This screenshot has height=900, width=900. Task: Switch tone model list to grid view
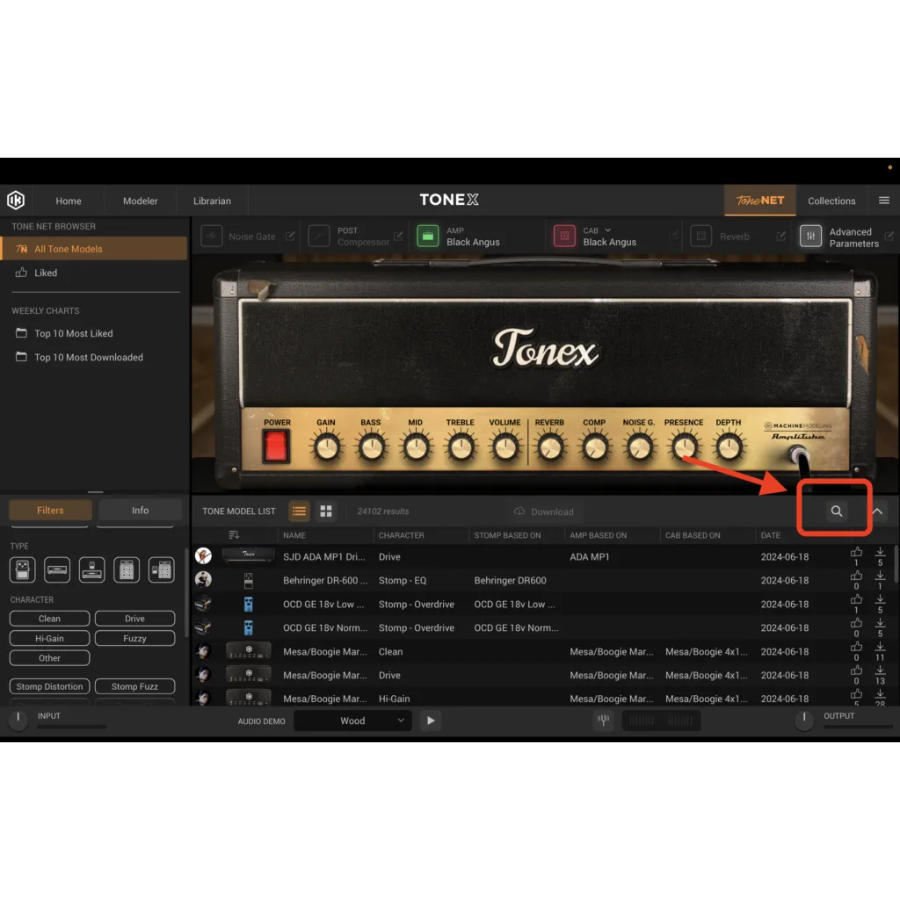pos(326,511)
